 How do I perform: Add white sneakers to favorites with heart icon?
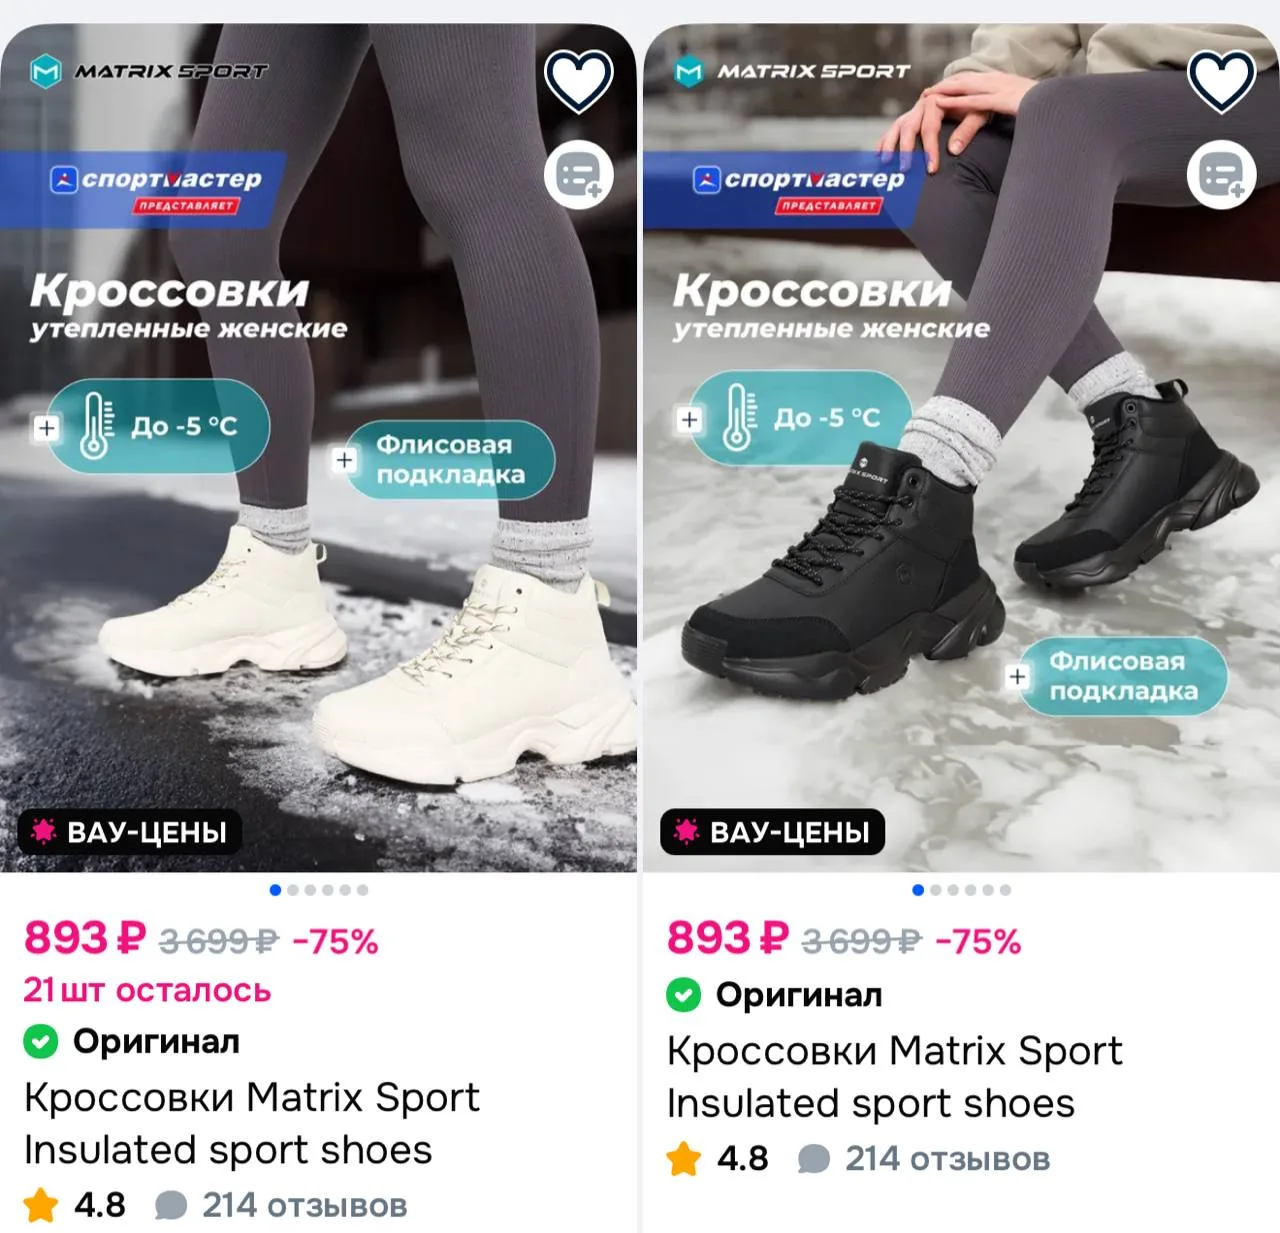pyautogui.click(x=578, y=80)
